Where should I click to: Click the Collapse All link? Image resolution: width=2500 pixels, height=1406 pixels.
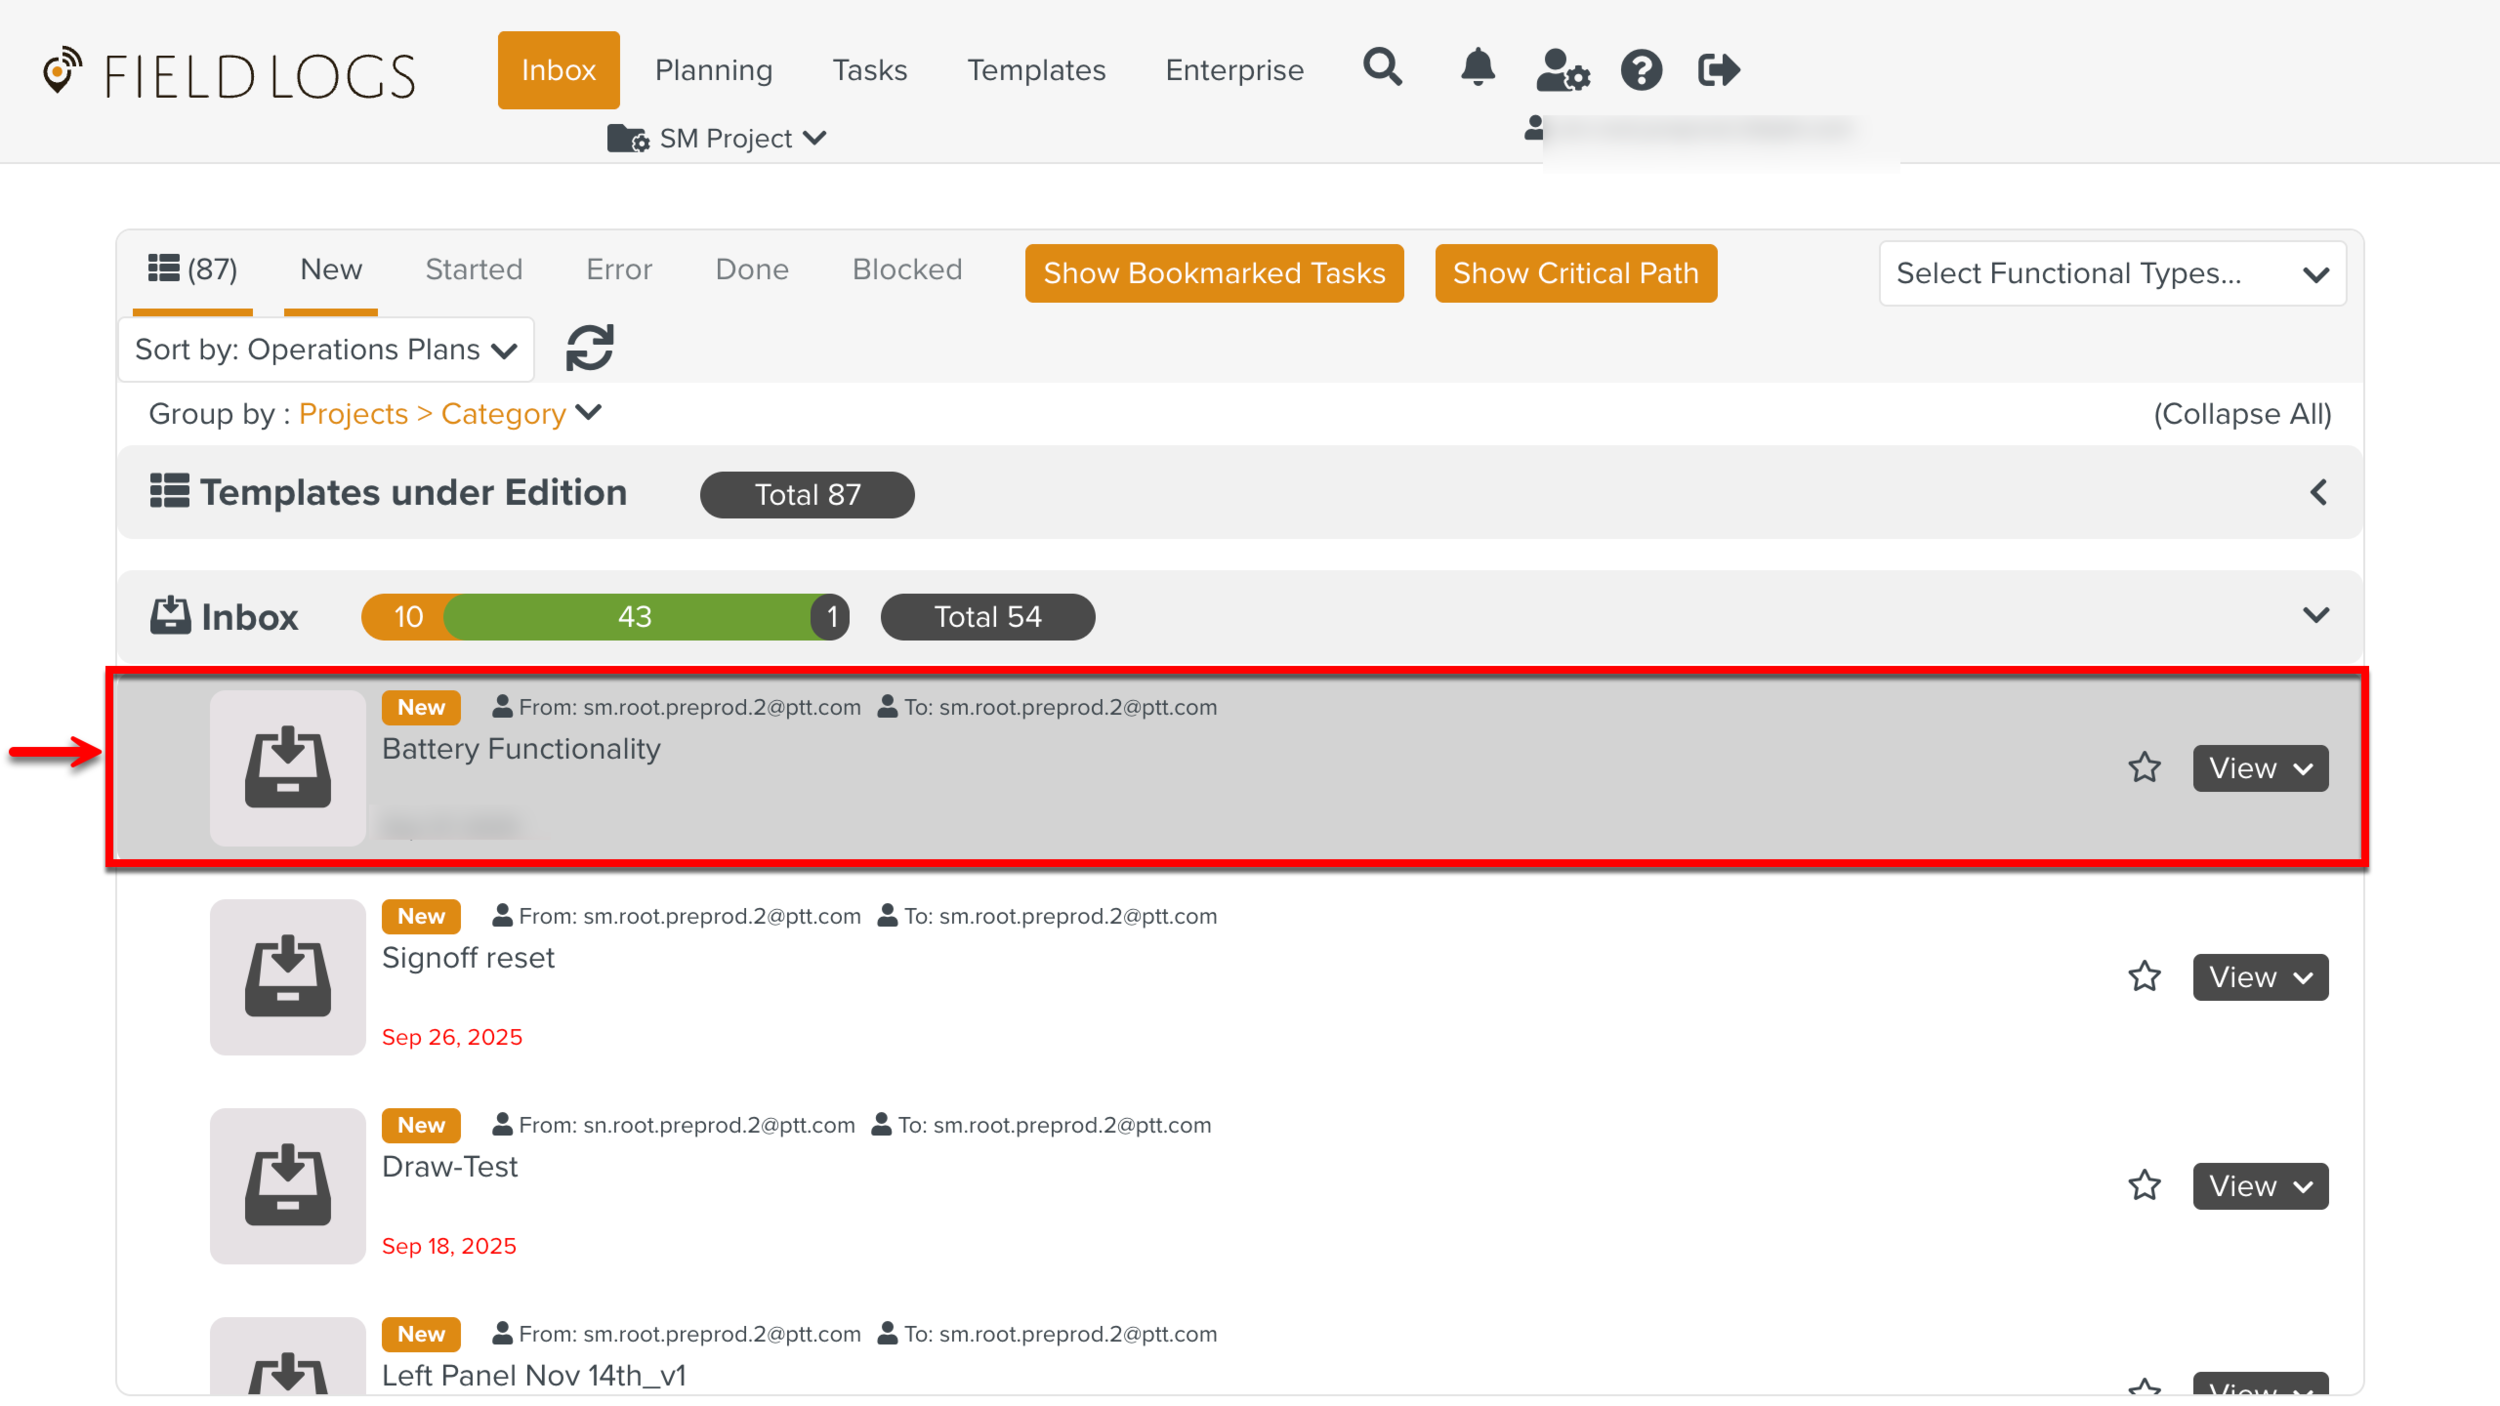pyautogui.click(x=2241, y=414)
